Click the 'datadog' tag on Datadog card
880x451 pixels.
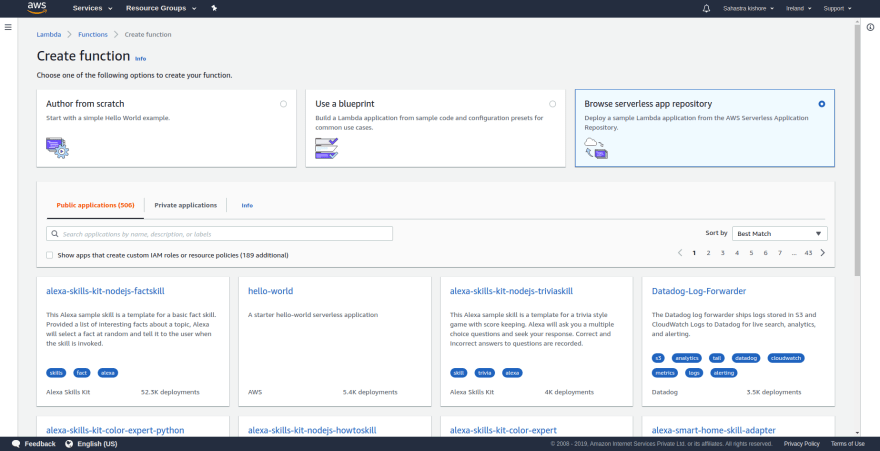746,358
